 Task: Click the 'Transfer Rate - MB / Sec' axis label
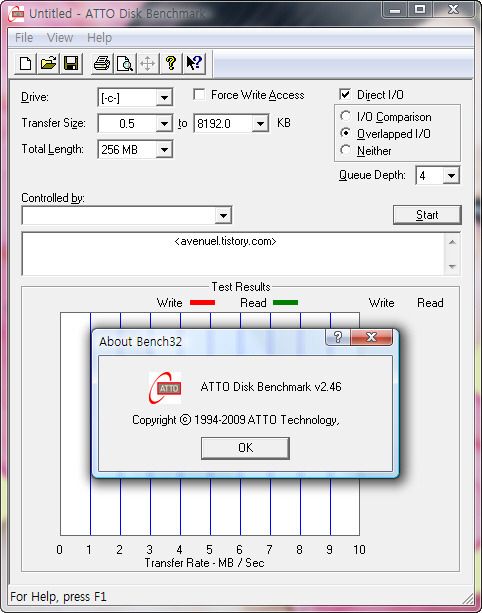[204, 563]
